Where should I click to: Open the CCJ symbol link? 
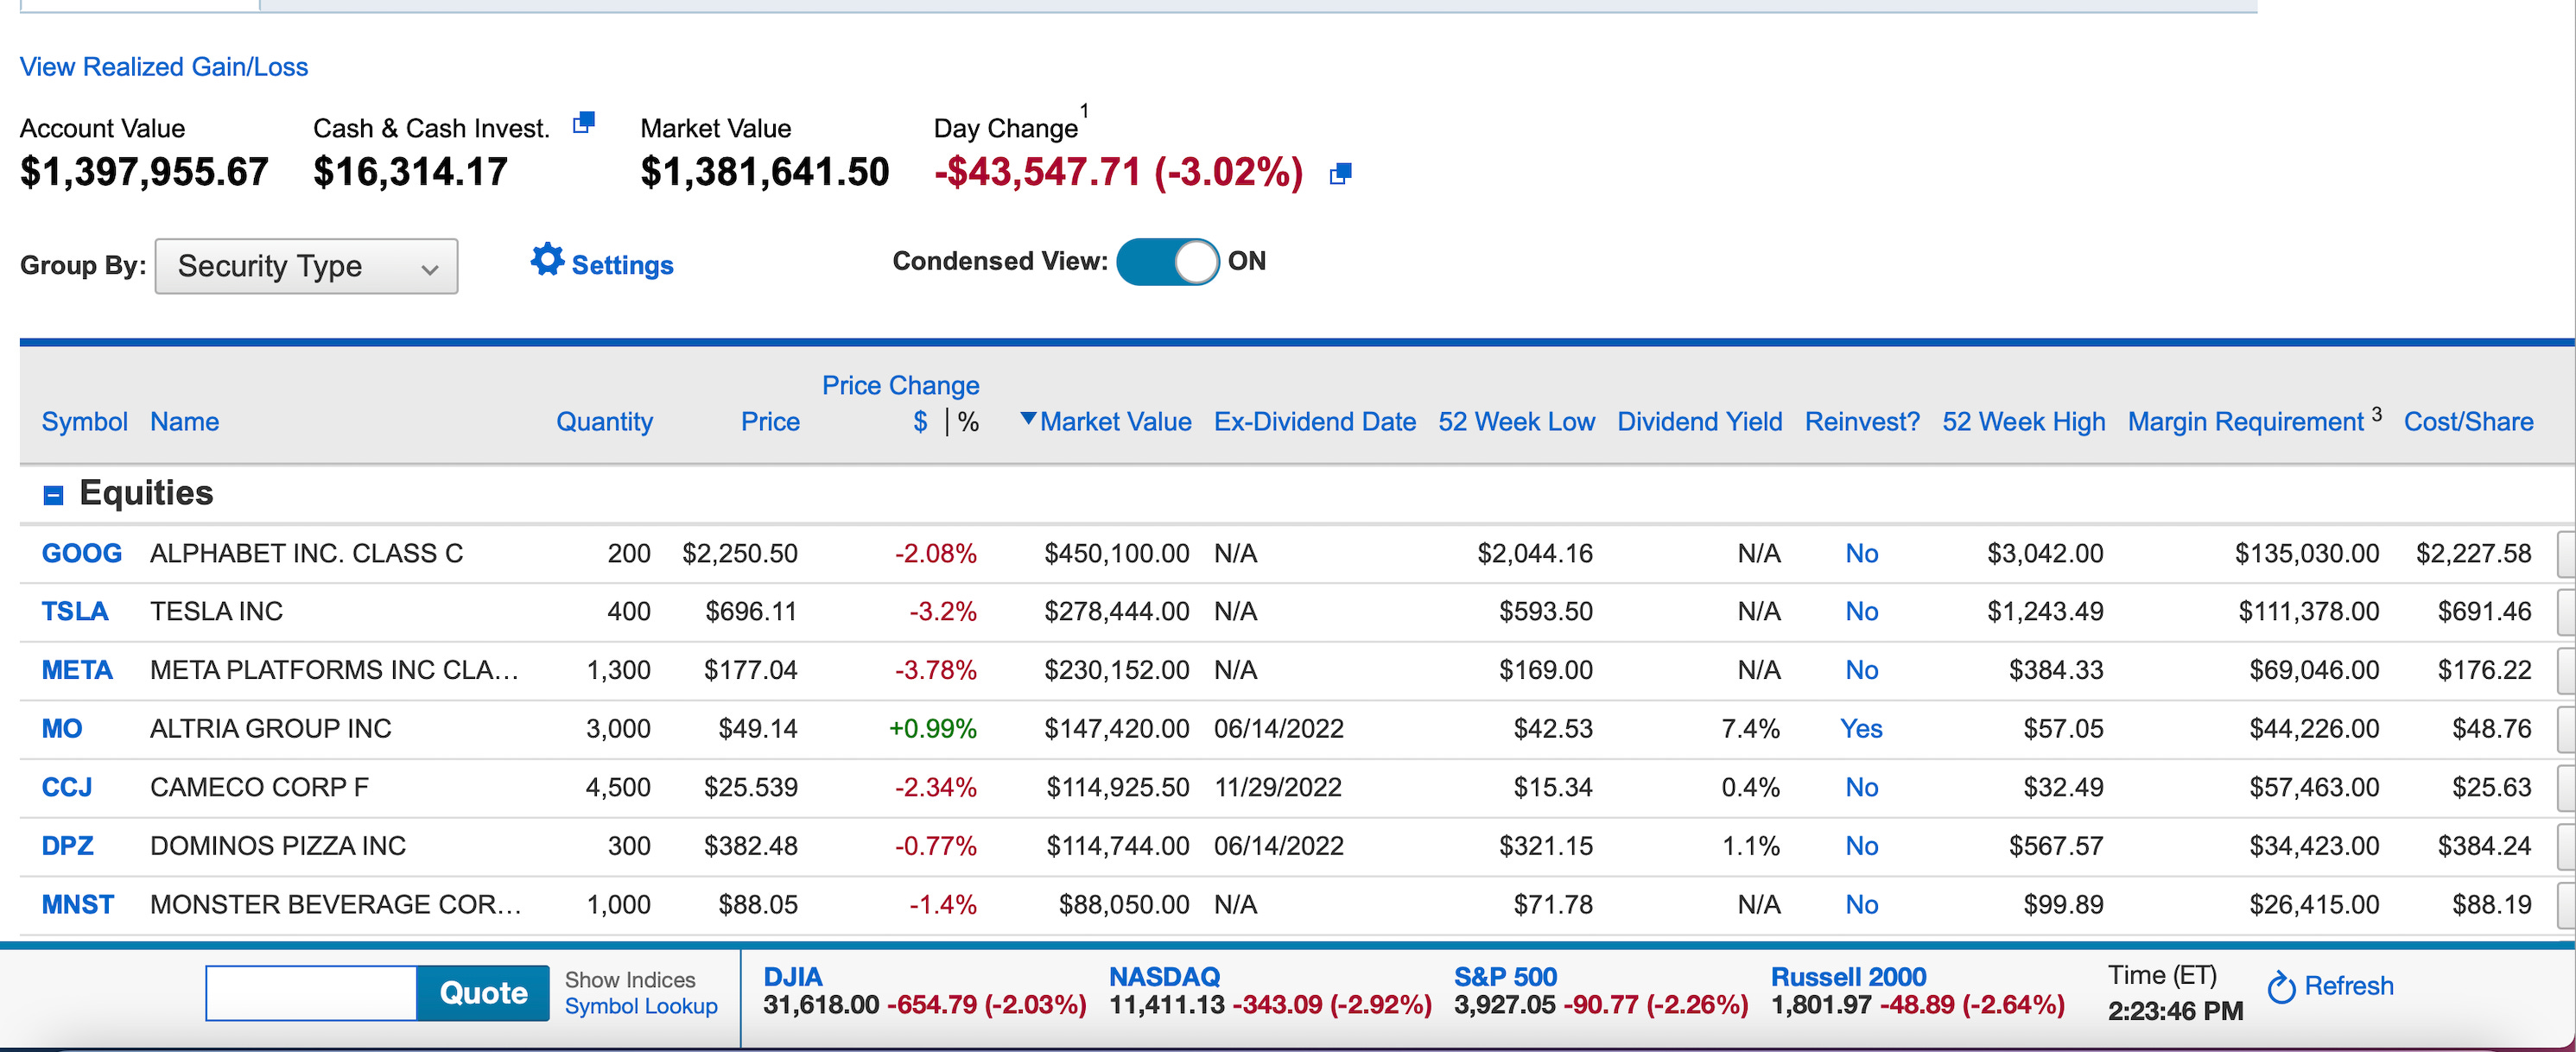point(67,788)
